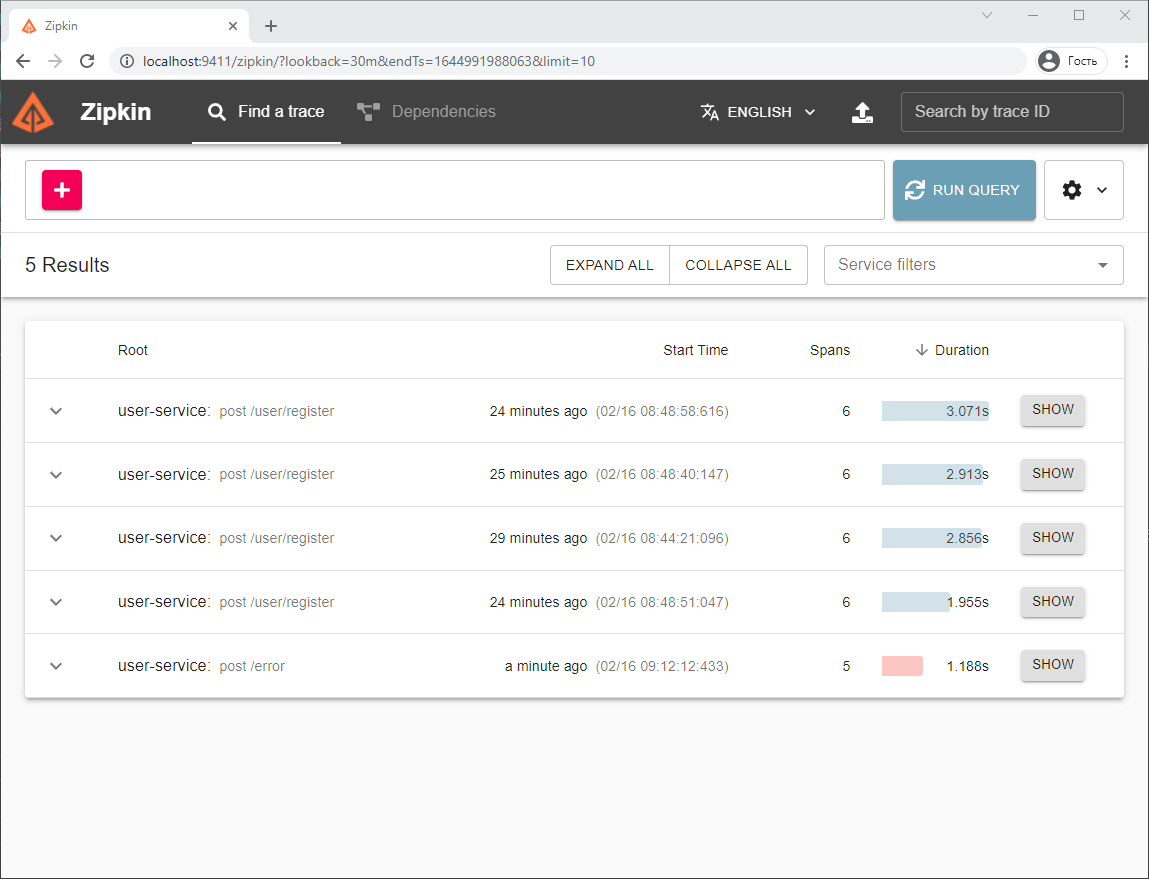The height and width of the screenshot is (879, 1149).
Task: Expand the 3.071s user/register trace row
Action: (56, 410)
